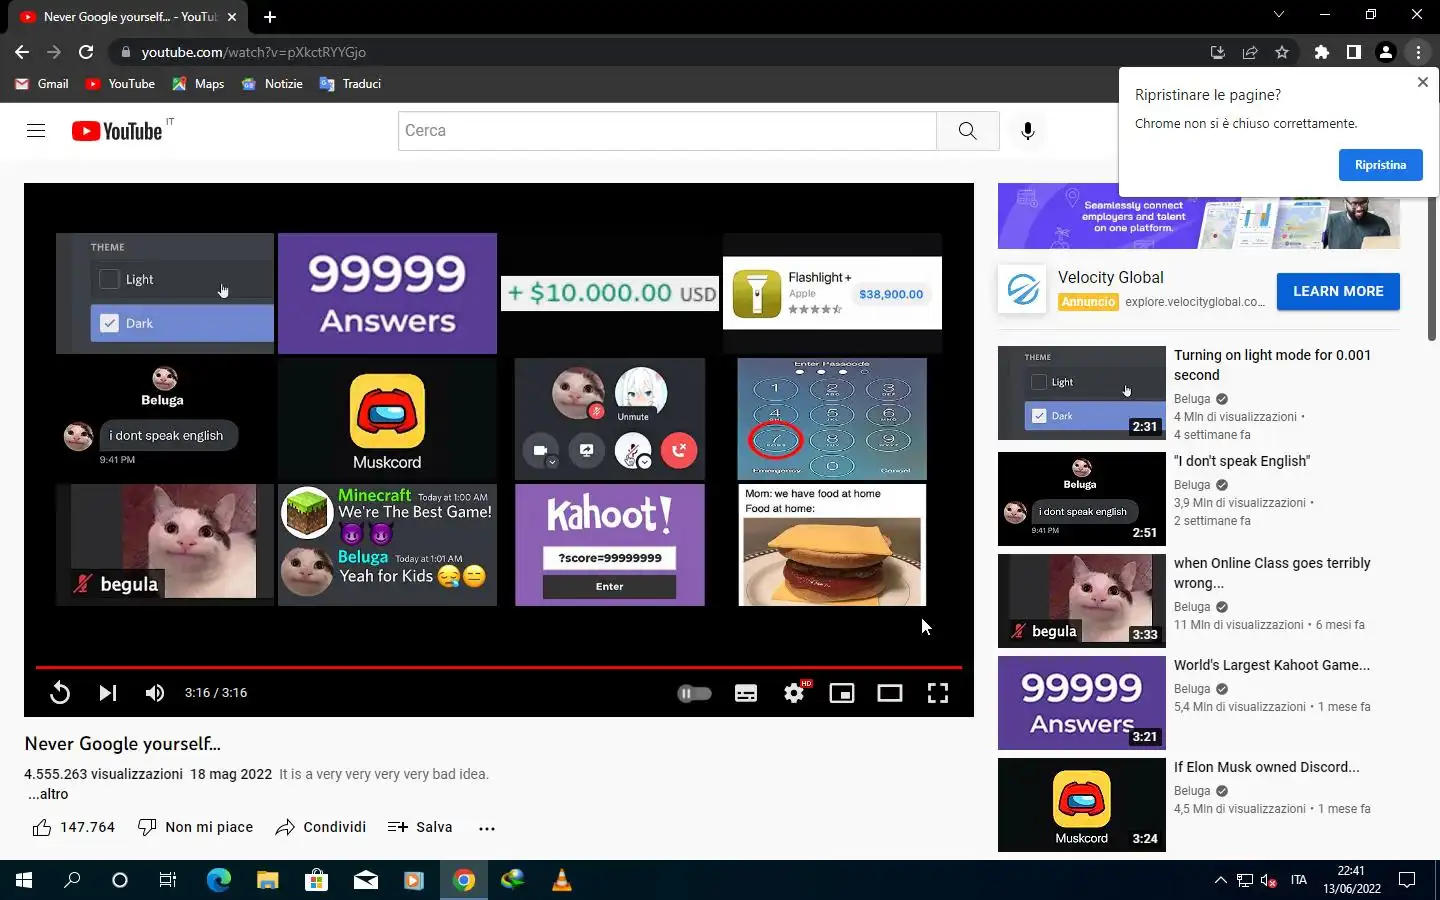
Task: Open a new browser tab
Action: pos(270,17)
